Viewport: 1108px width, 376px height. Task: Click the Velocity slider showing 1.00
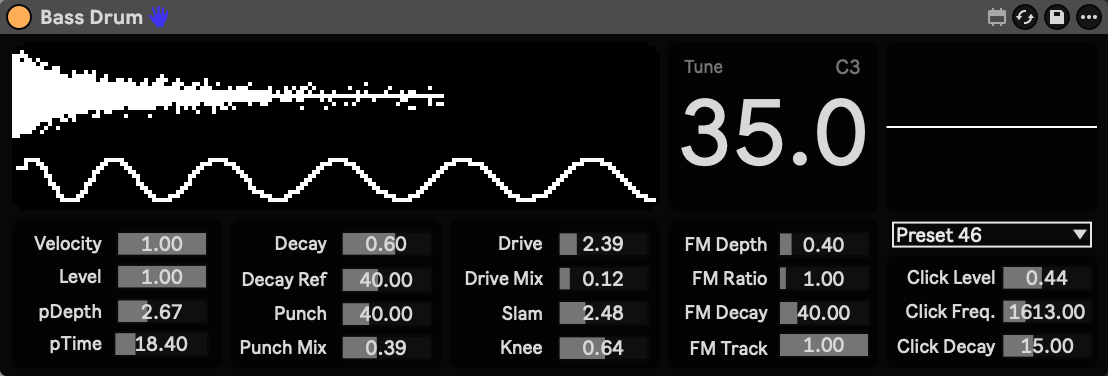[x=162, y=244]
